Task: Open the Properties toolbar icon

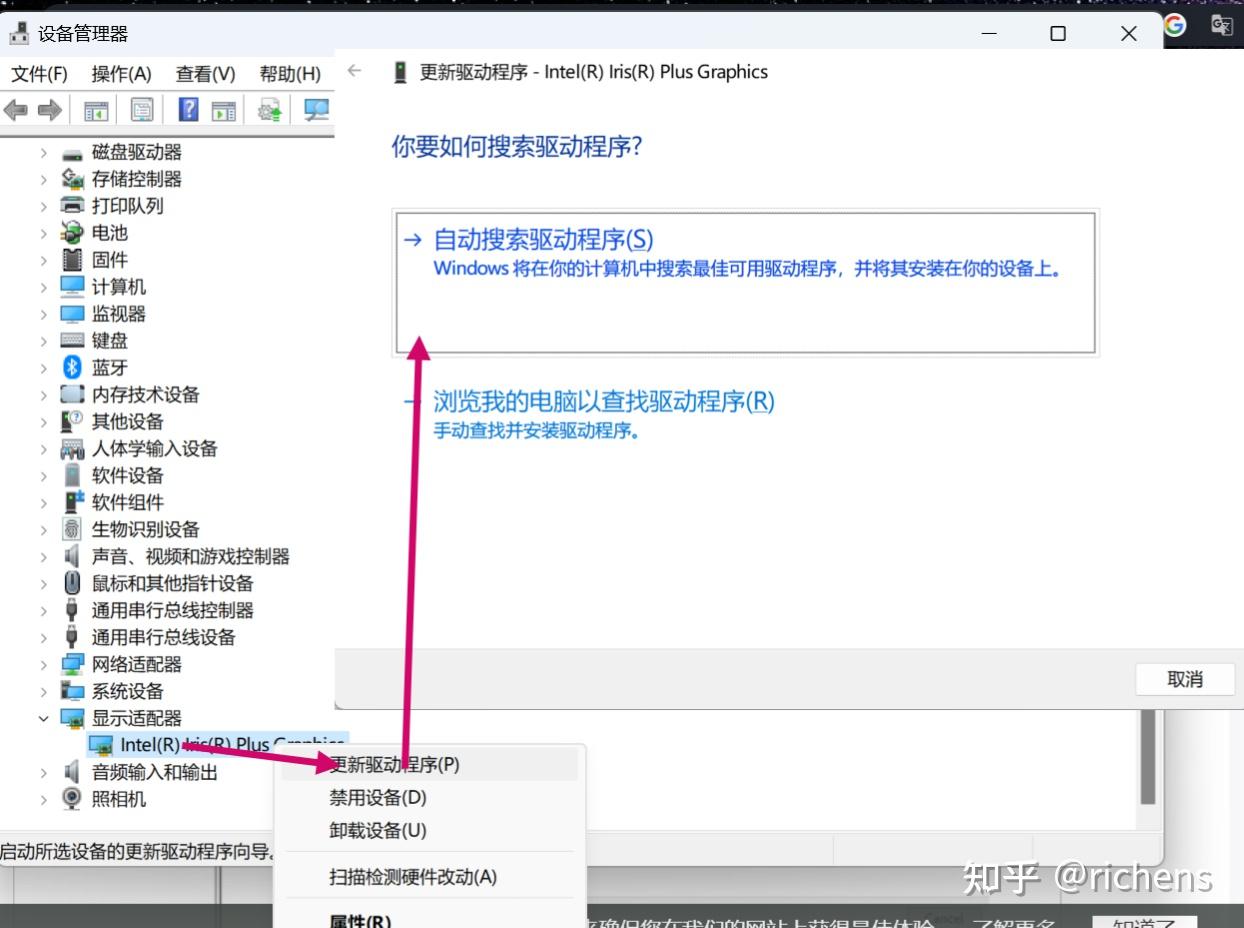Action: pyautogui.click(x=143, y=110)
